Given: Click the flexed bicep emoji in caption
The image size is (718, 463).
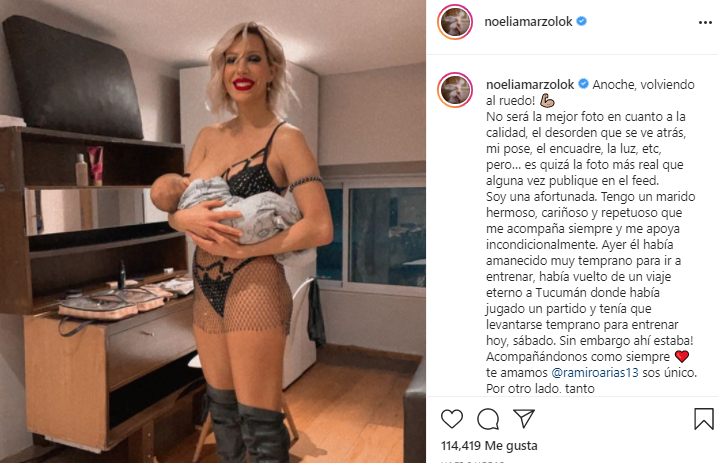Looking at the screenshot, I should [x=547, y=100].
